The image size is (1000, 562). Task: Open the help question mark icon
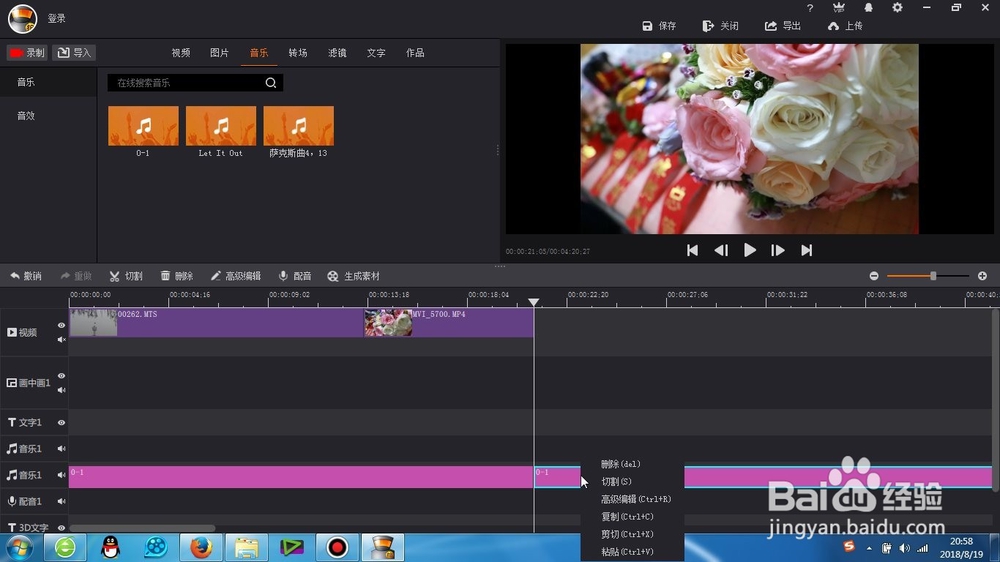point(810,8)
